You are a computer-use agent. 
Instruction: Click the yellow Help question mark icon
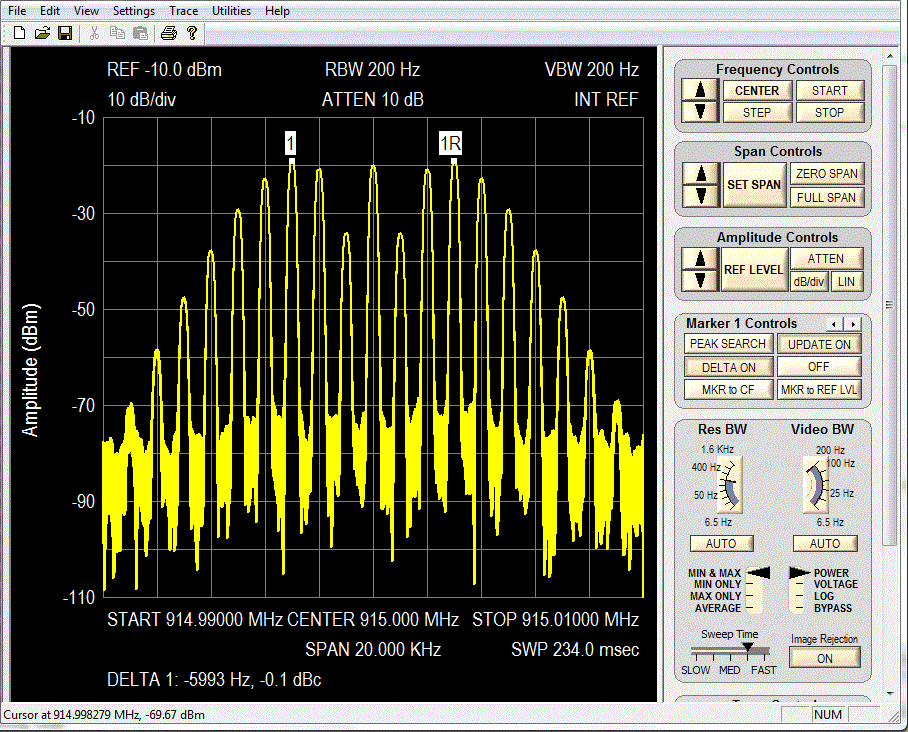(x=192, y=33)
